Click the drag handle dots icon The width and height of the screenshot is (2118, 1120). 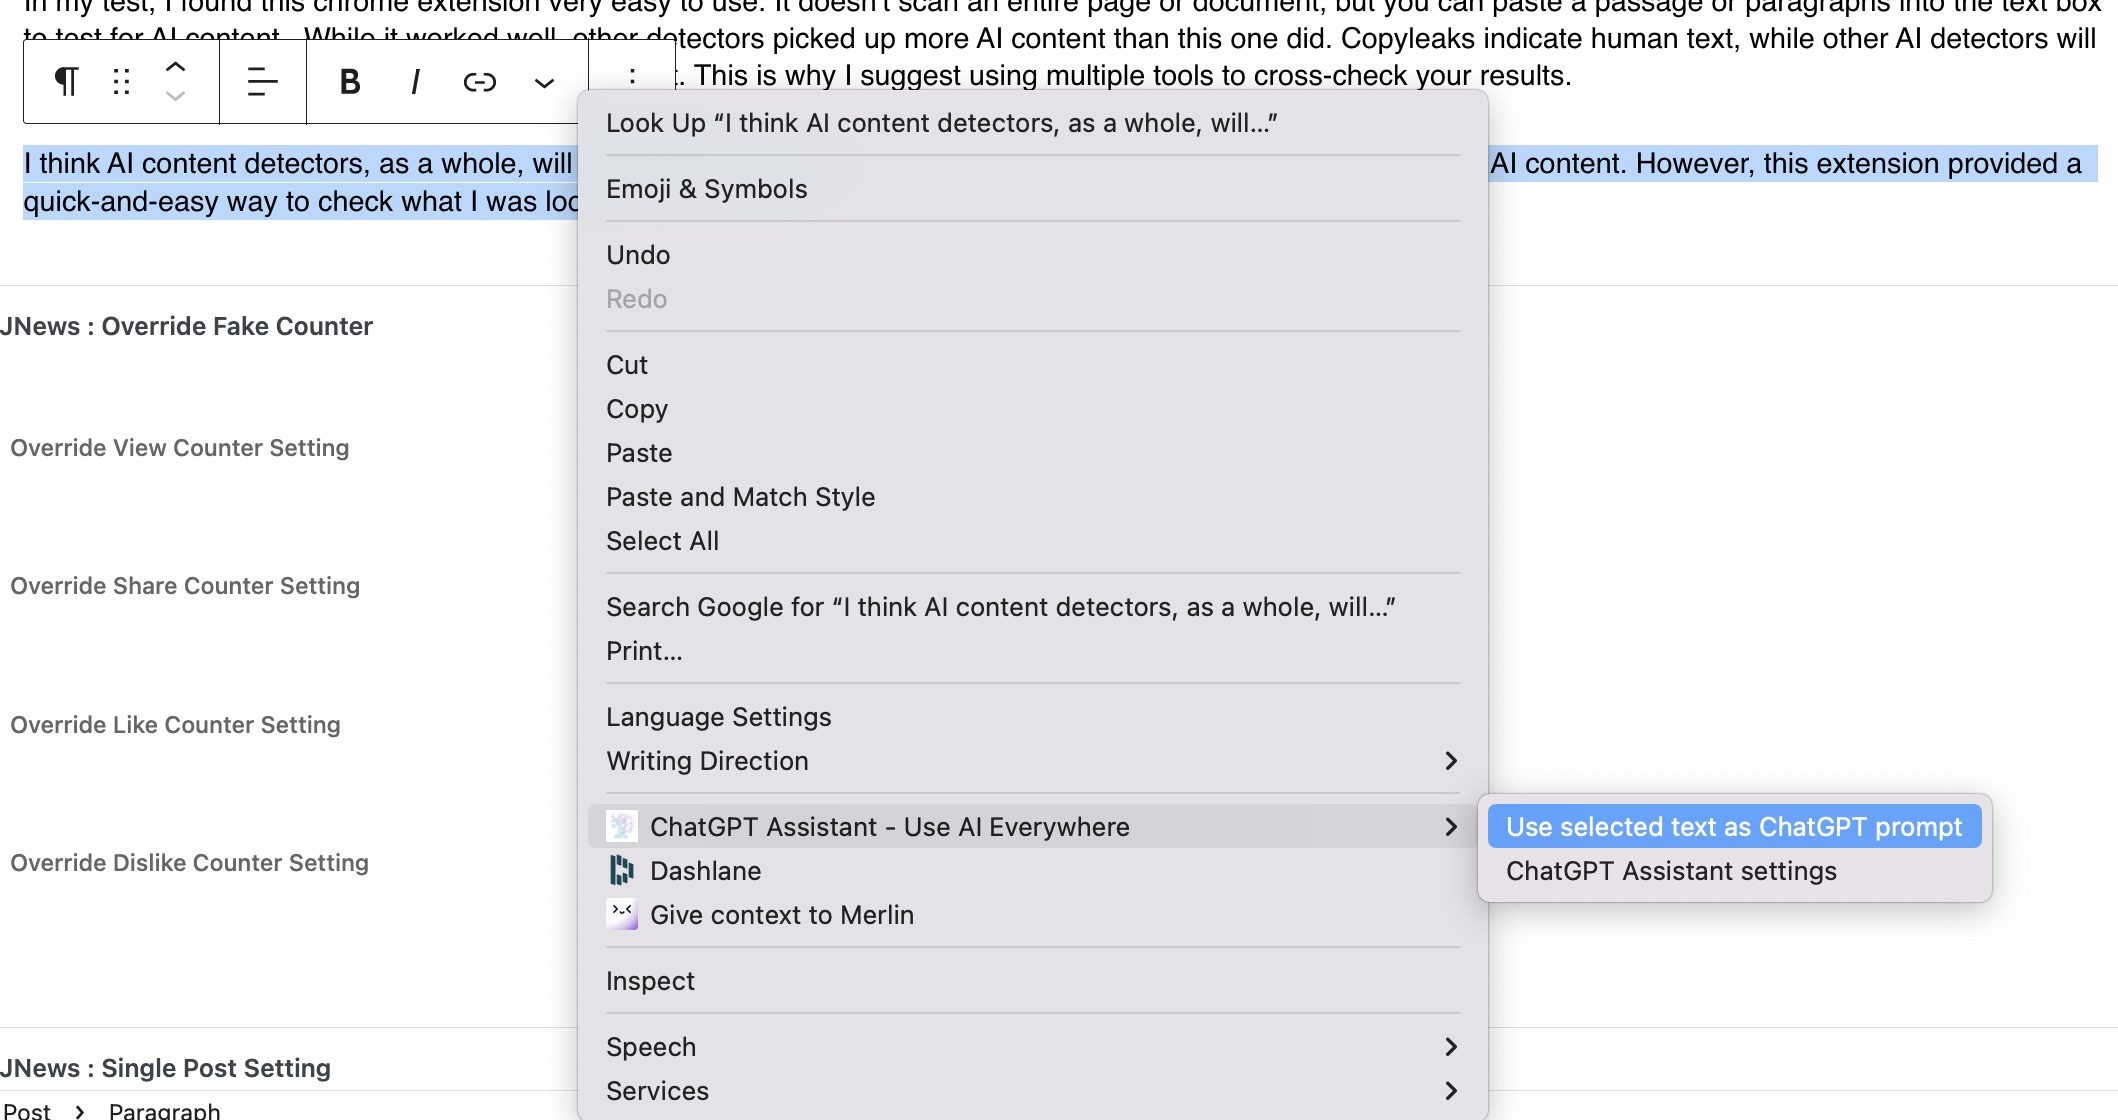pos(122,82)
